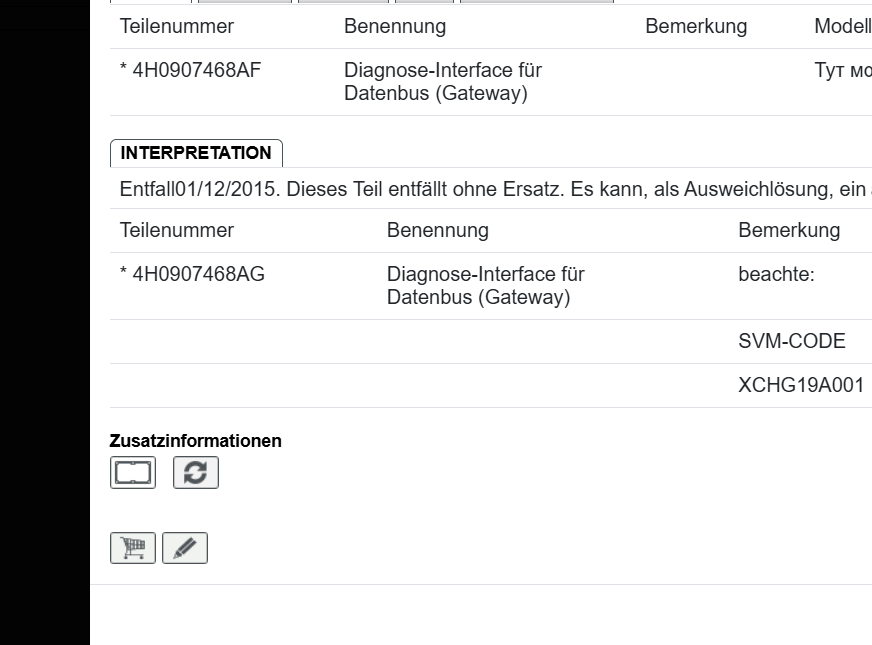Select replacement part 4H0907468AG

tap(194, 274)
